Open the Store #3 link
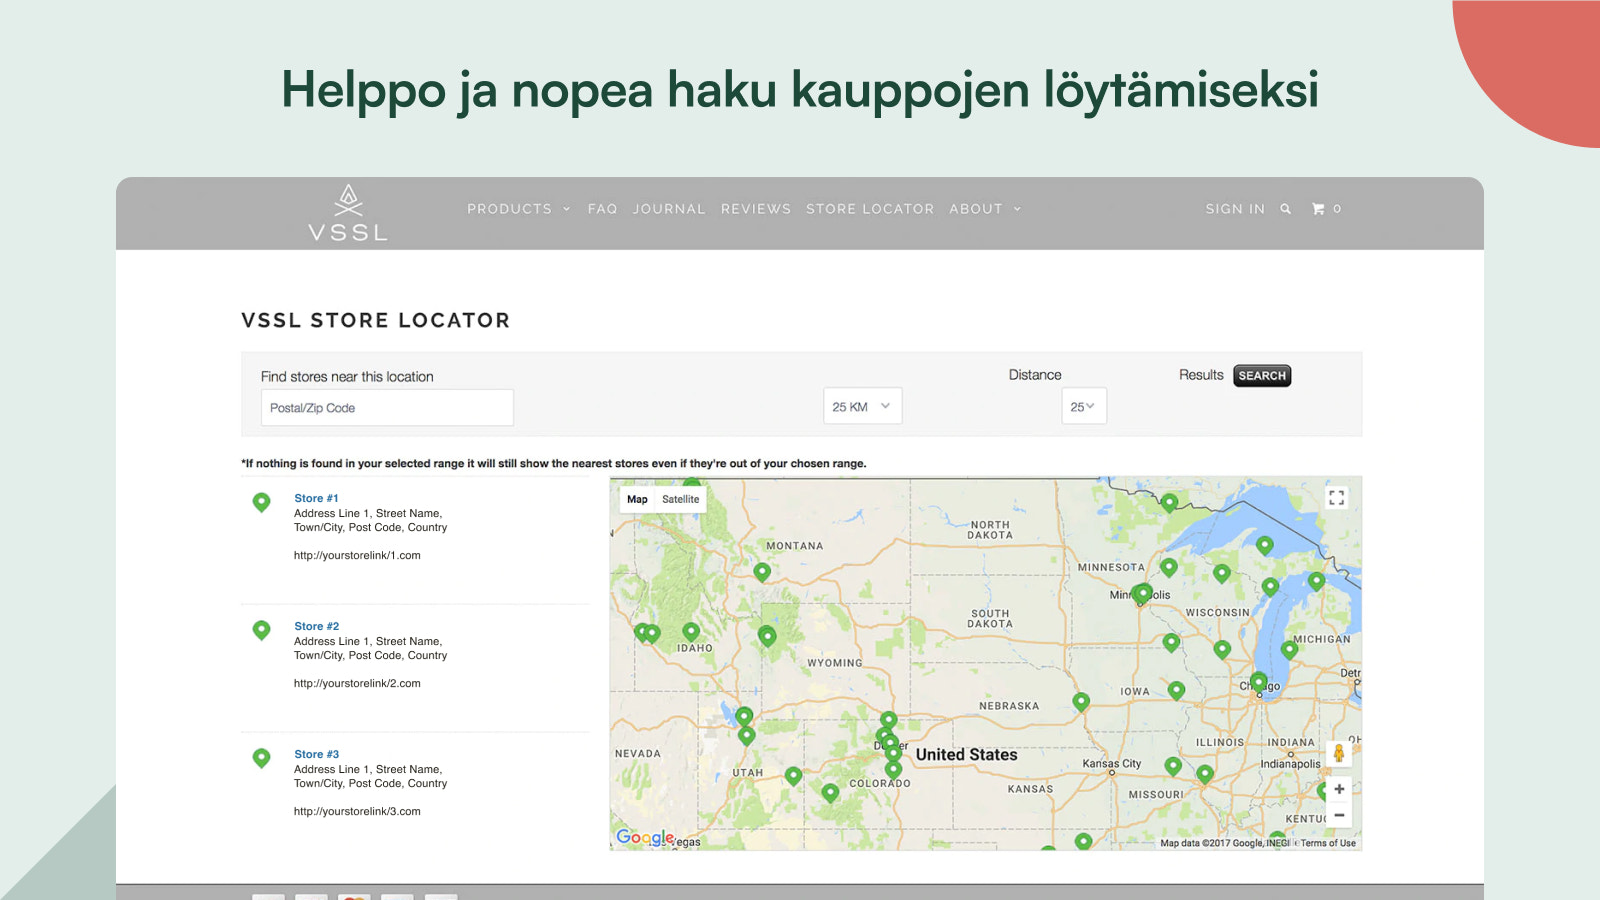Screen dimensions: 1600x900 coord(316,754)
